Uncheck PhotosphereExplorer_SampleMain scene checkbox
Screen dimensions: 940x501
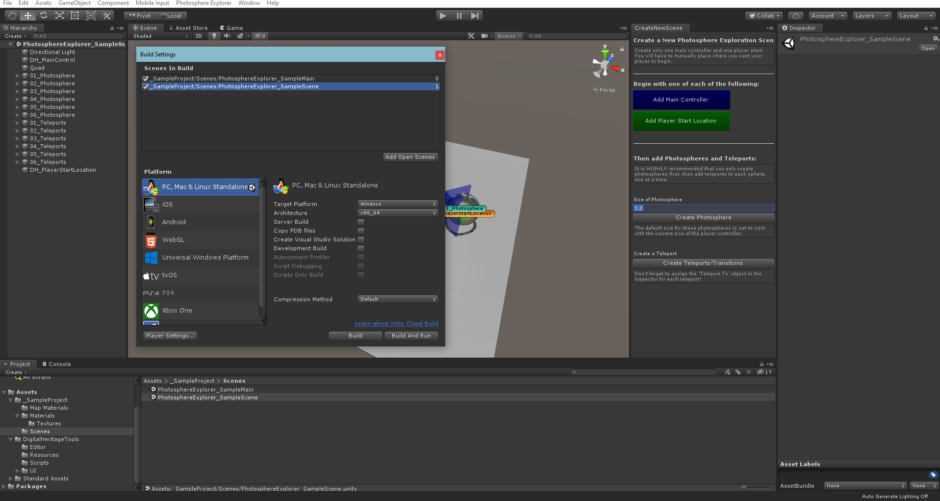146,78
